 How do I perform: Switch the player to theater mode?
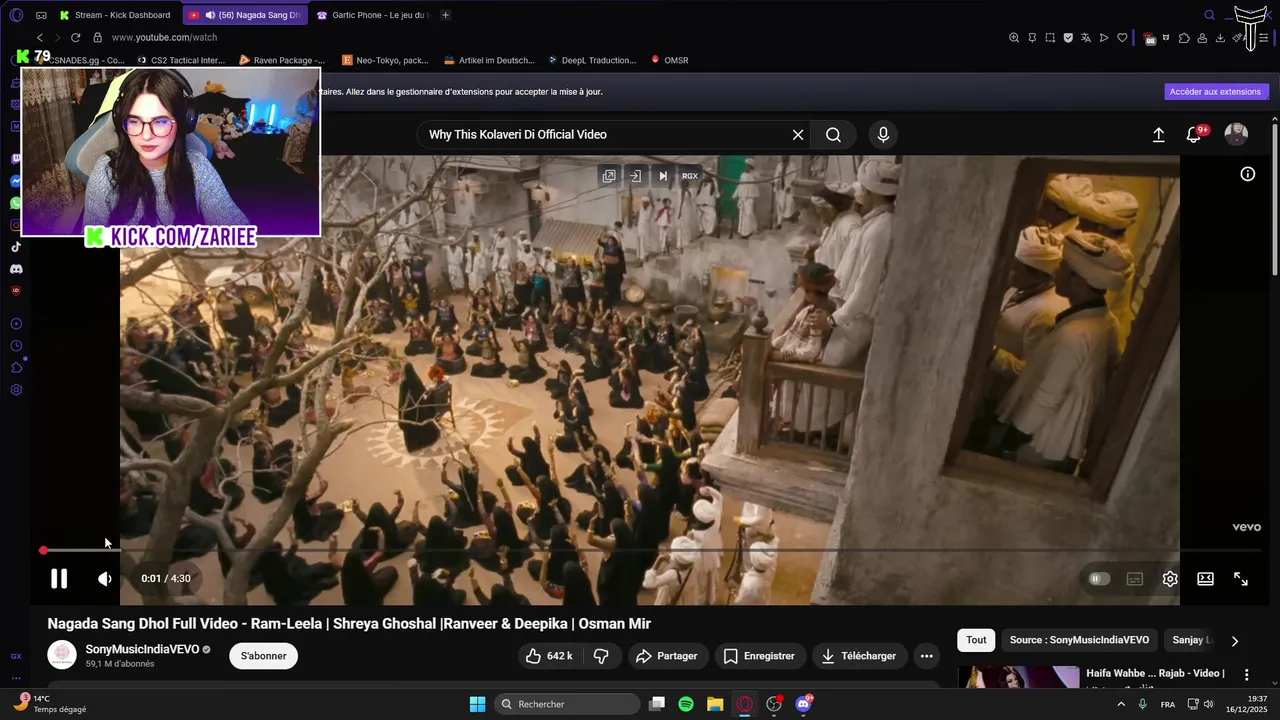tap(1206, 579)
